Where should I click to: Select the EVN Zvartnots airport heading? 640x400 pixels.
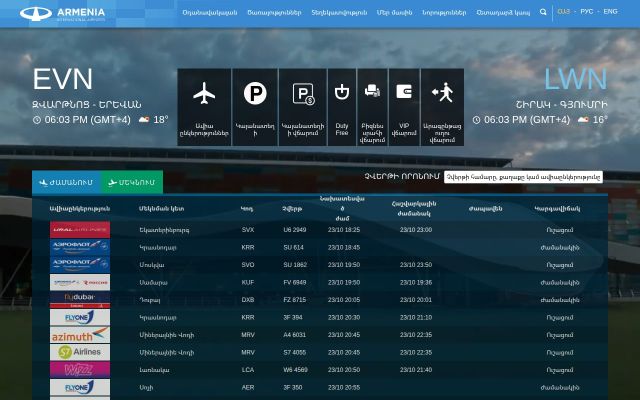63,79
